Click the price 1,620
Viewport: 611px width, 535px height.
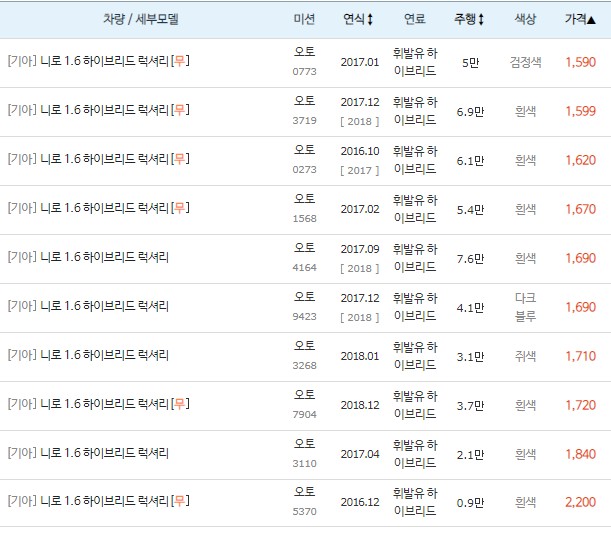(580, 161)
